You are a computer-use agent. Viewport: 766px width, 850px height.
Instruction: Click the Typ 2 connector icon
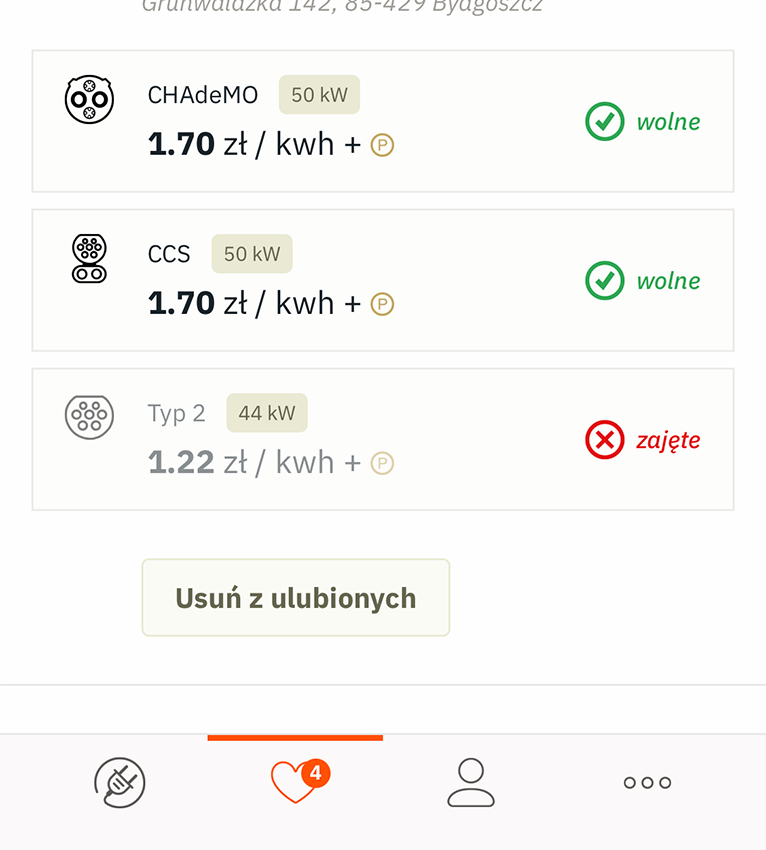point(89,417)
